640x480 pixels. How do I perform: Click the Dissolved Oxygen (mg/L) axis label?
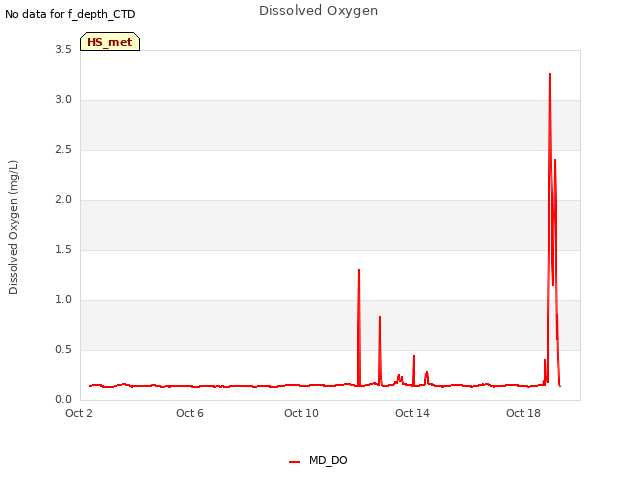(x=13, y=227)
